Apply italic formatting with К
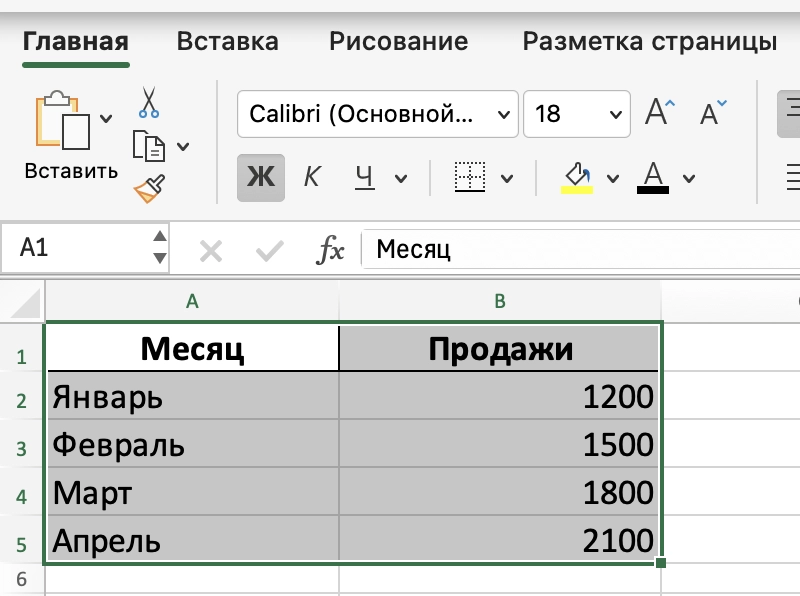 pyautogui.click(x=311, y=177)
